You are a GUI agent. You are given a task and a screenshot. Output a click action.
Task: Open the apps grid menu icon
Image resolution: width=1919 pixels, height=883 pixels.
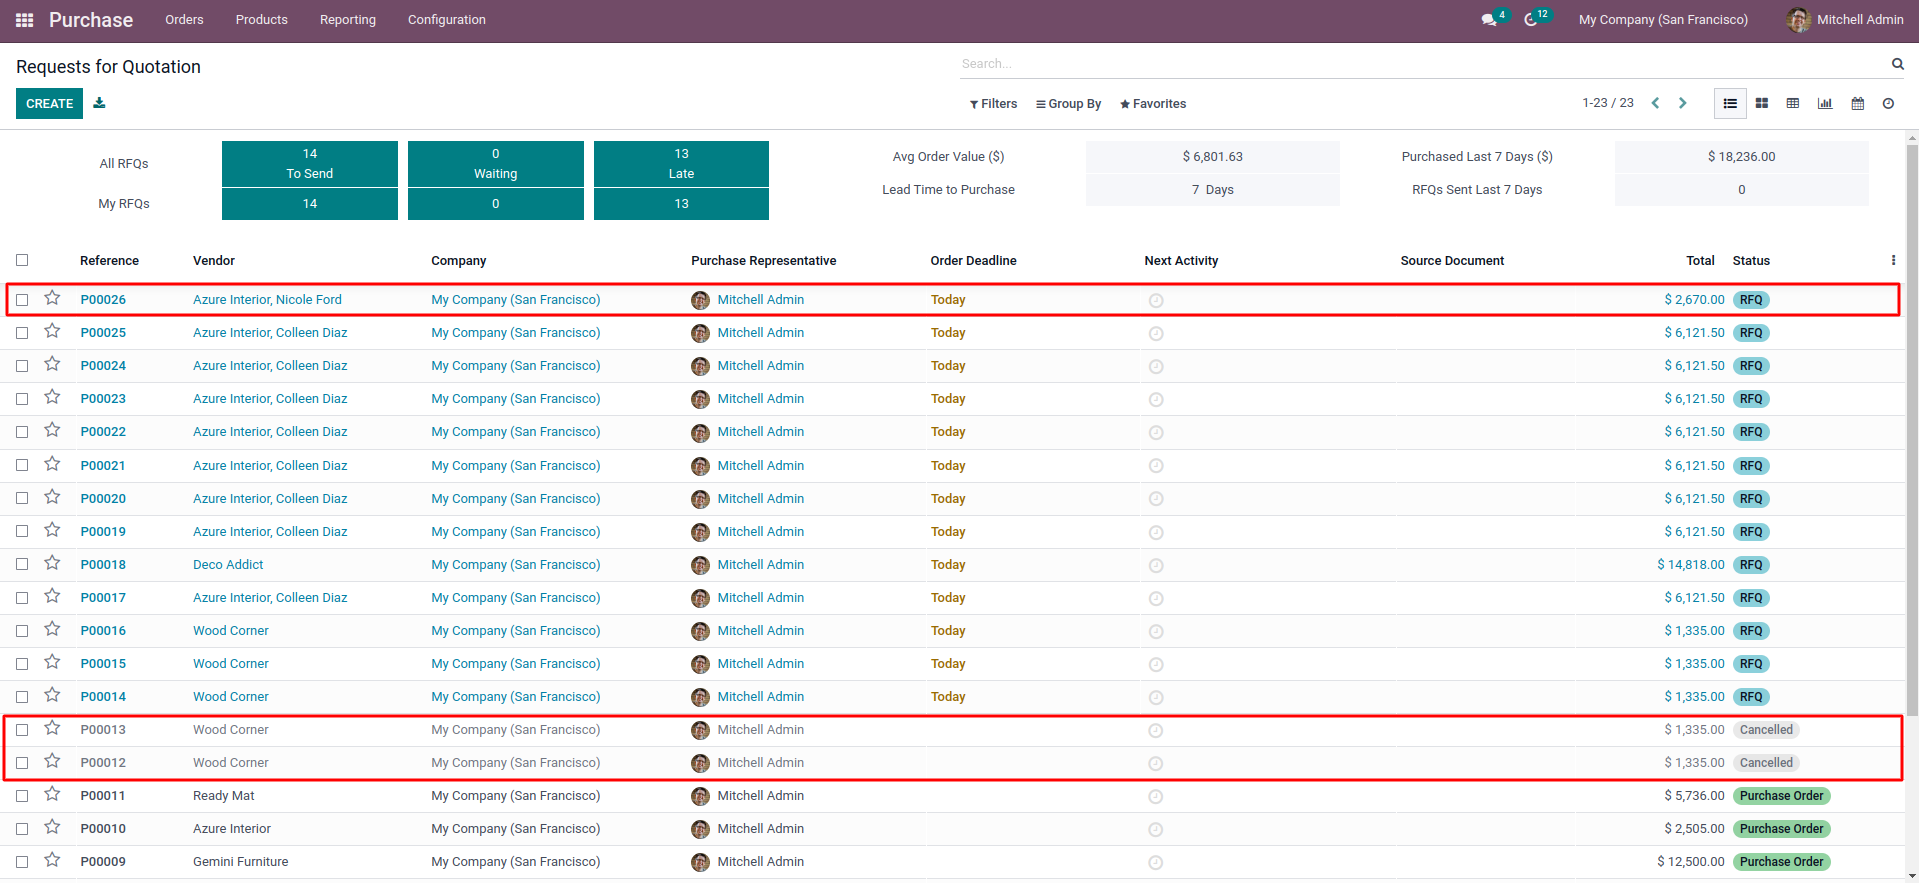[25, 20]
